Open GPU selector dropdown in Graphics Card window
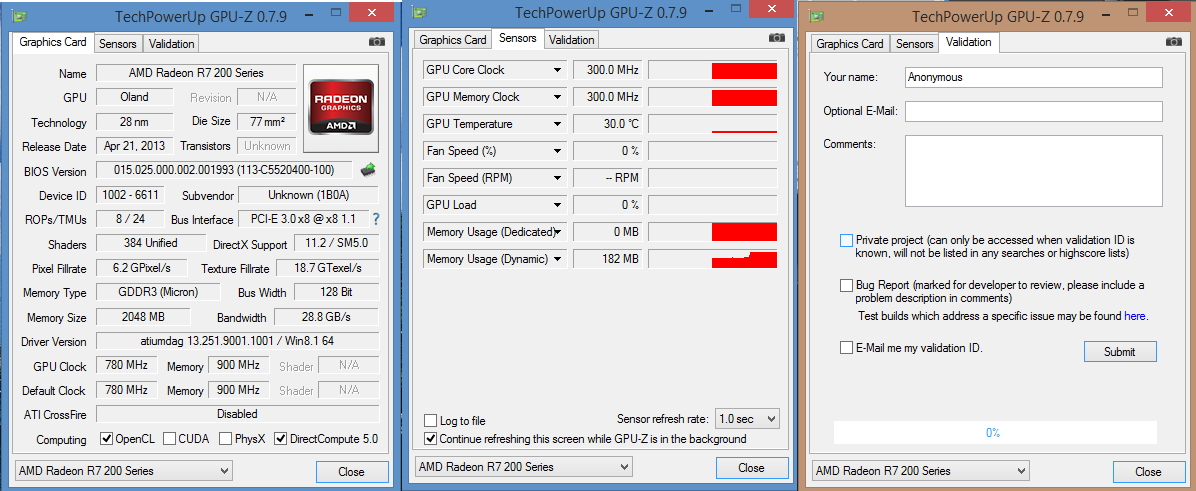Viewport: 1196px width, 491px height. pyautogui.click(x=123, y=471)
